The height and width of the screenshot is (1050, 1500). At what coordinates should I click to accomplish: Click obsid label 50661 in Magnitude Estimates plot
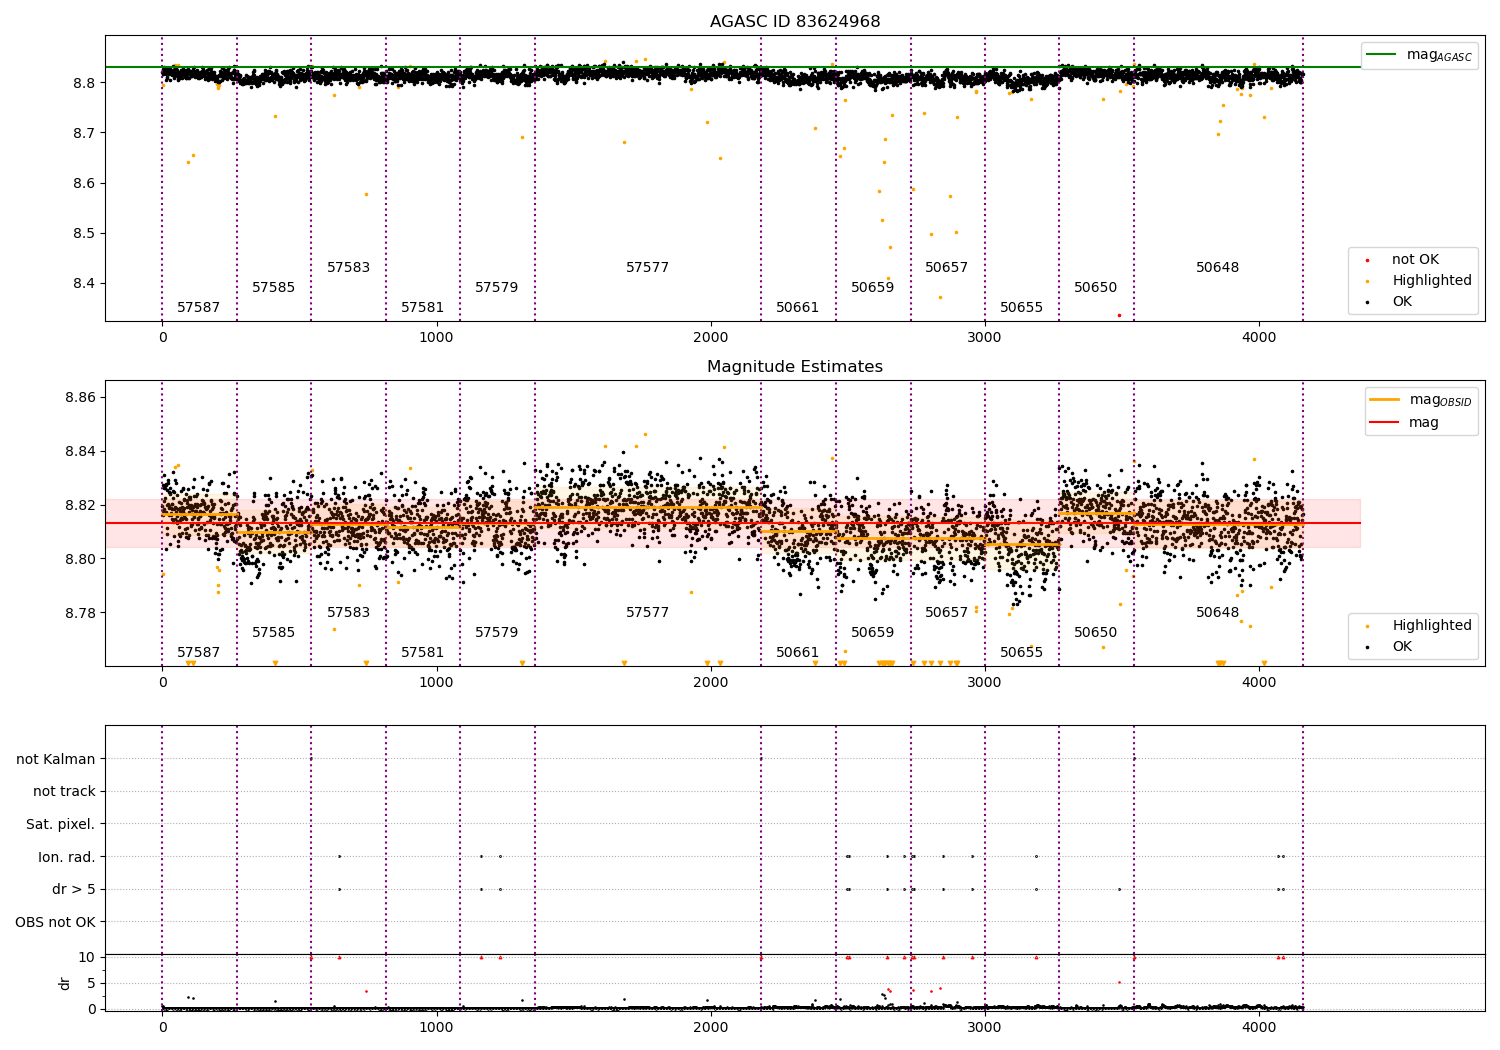click(x=797, y=653)
